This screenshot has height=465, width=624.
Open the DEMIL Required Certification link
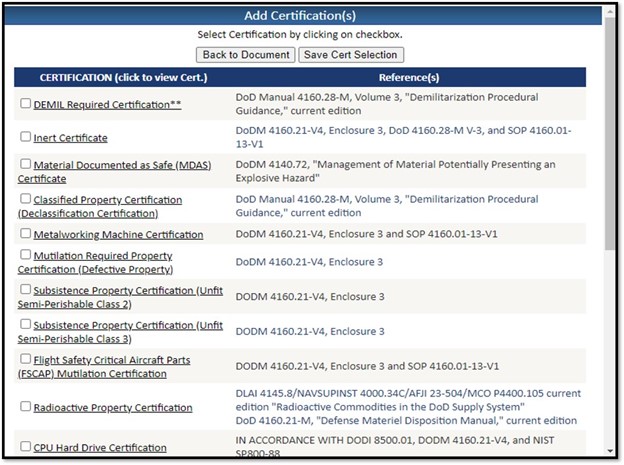107,104
